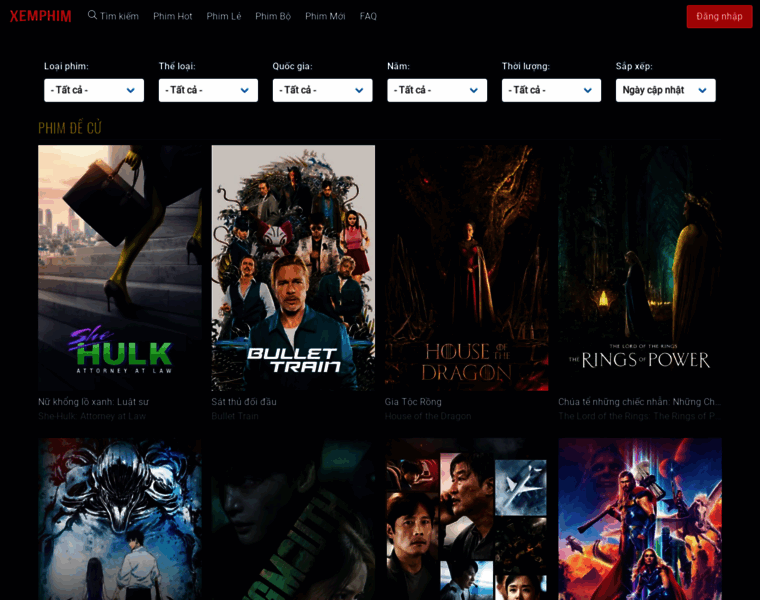The width and height of the screenshot is (760, 600).
Task: Click the Chúa tể những chiếc nhẫn title
Action: pyautogui.click(x=639, y=402)
